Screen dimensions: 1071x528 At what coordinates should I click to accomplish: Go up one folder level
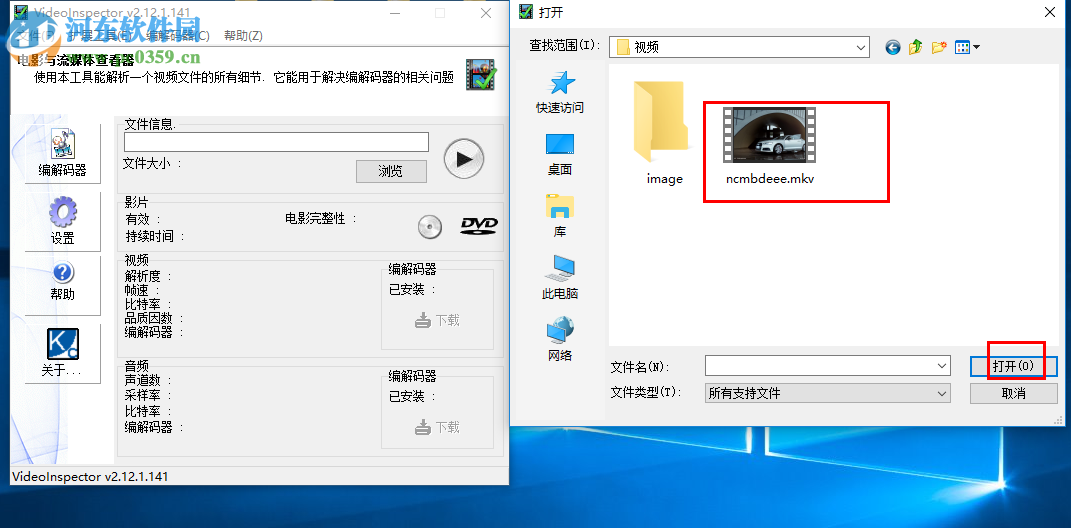tap(916, 47)
